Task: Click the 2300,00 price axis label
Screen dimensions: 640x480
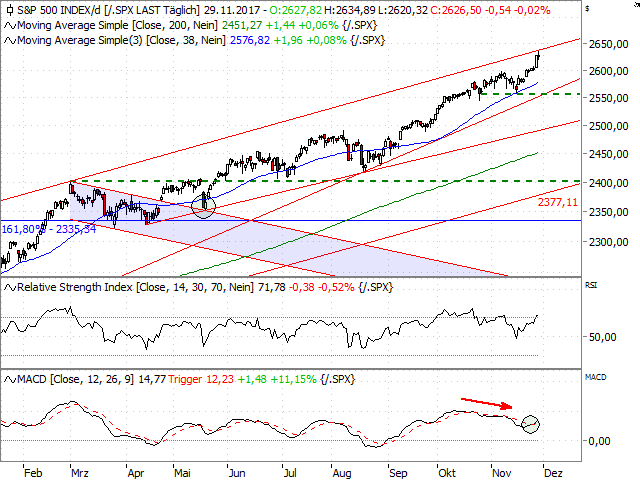Action: [608, 242]
